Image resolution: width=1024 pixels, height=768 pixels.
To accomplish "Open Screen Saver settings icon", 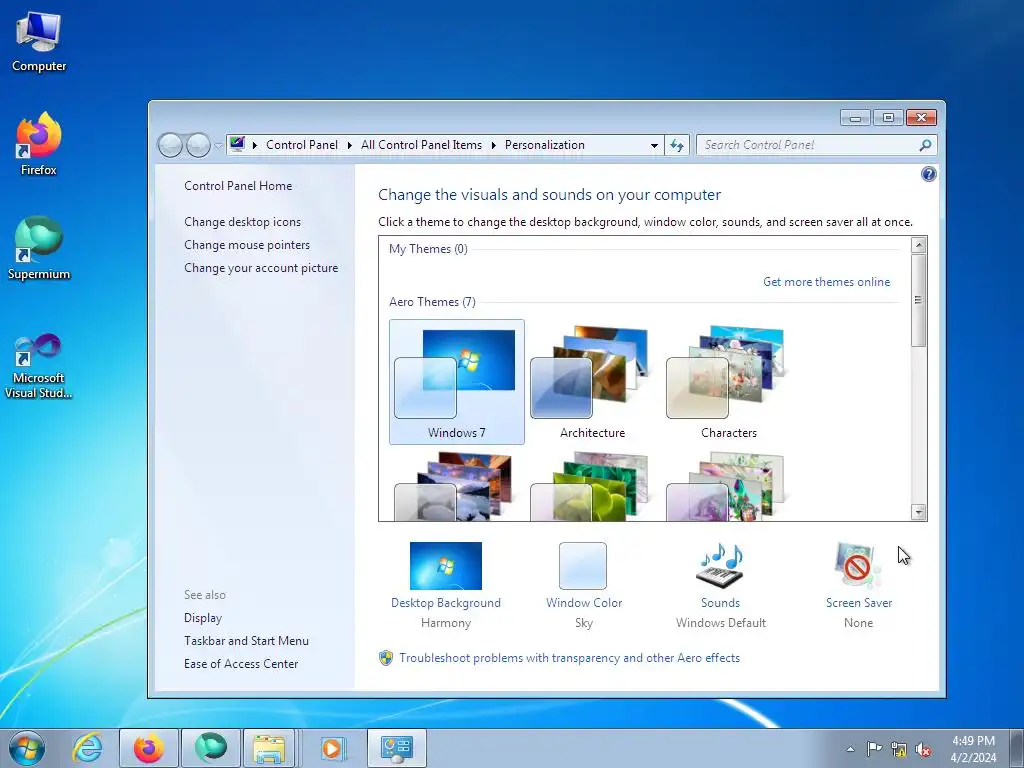I will tap(857, 566).
